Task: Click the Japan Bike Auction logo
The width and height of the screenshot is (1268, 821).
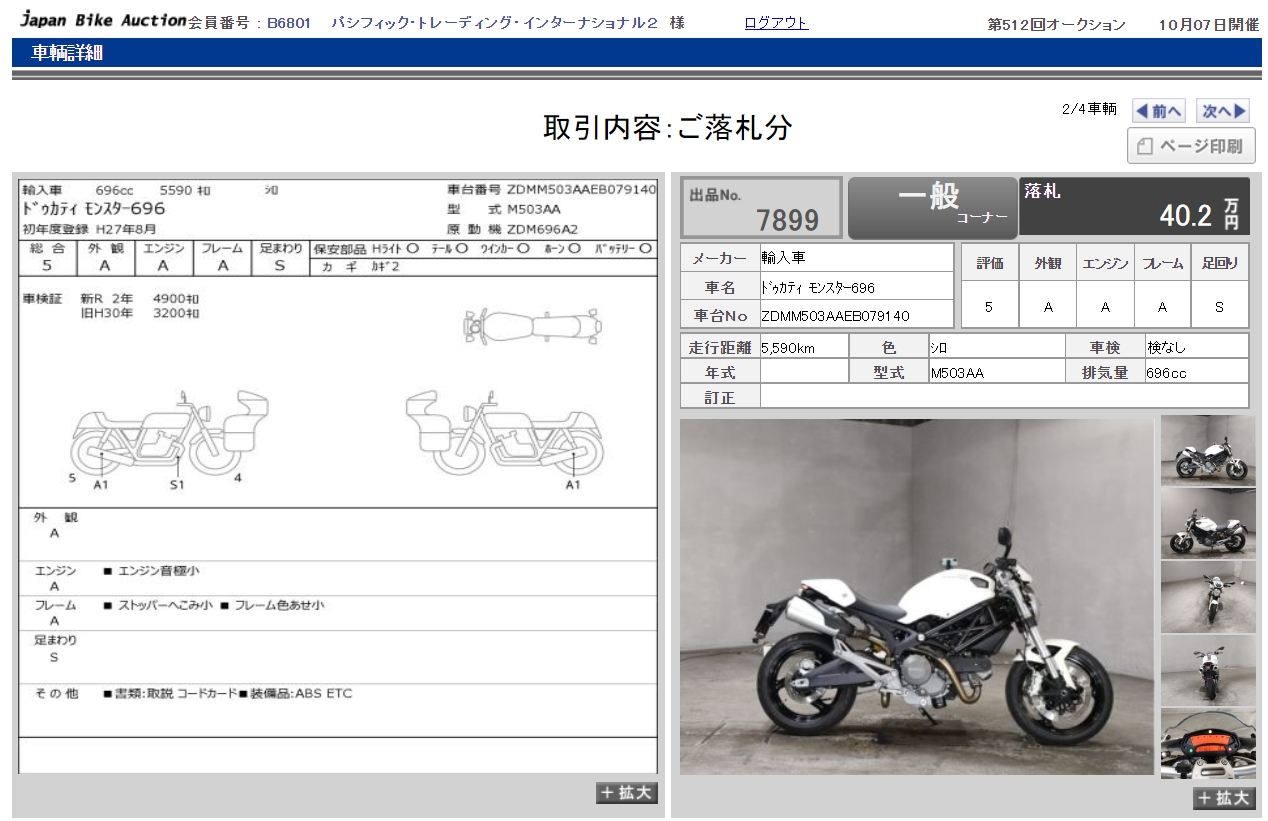Action: [103, 21]
